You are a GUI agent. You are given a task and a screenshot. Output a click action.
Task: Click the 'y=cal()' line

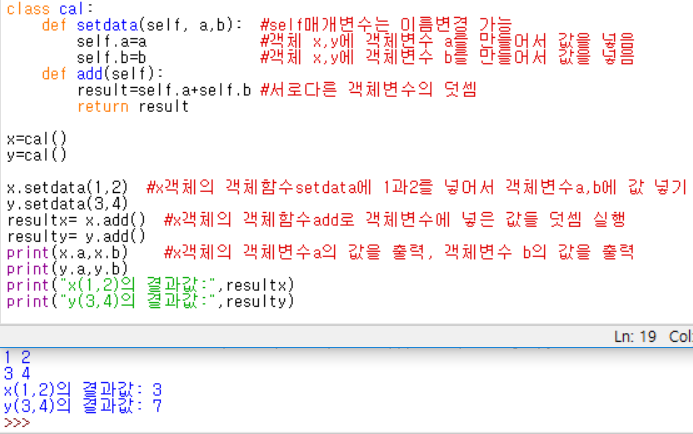click(37, 155)
